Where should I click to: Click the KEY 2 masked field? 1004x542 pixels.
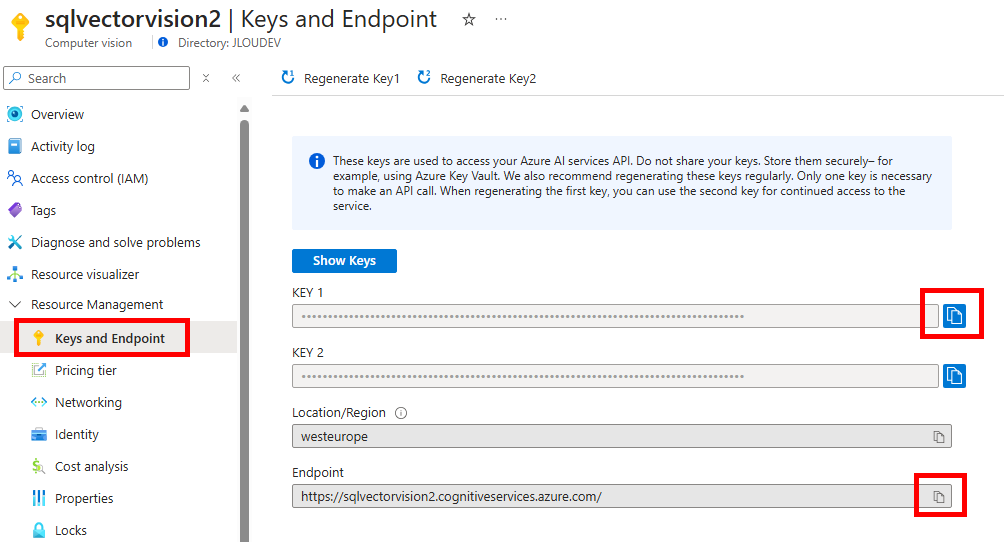click(615, 376)
